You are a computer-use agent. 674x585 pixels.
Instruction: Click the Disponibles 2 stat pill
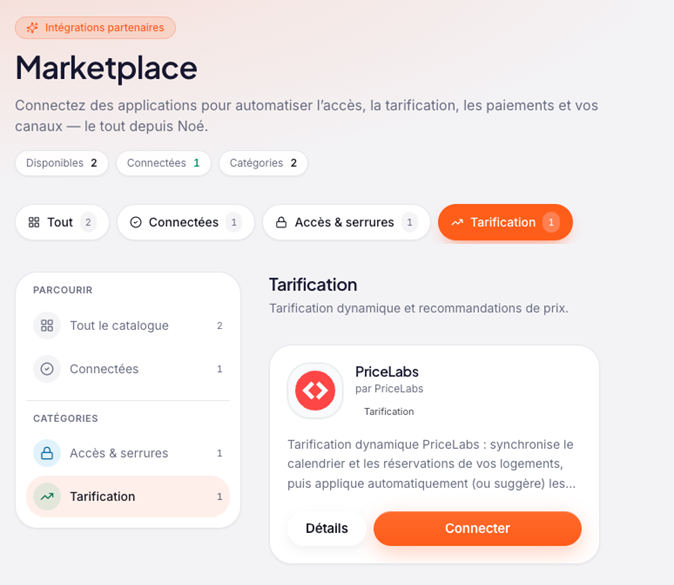click(61, 163)
